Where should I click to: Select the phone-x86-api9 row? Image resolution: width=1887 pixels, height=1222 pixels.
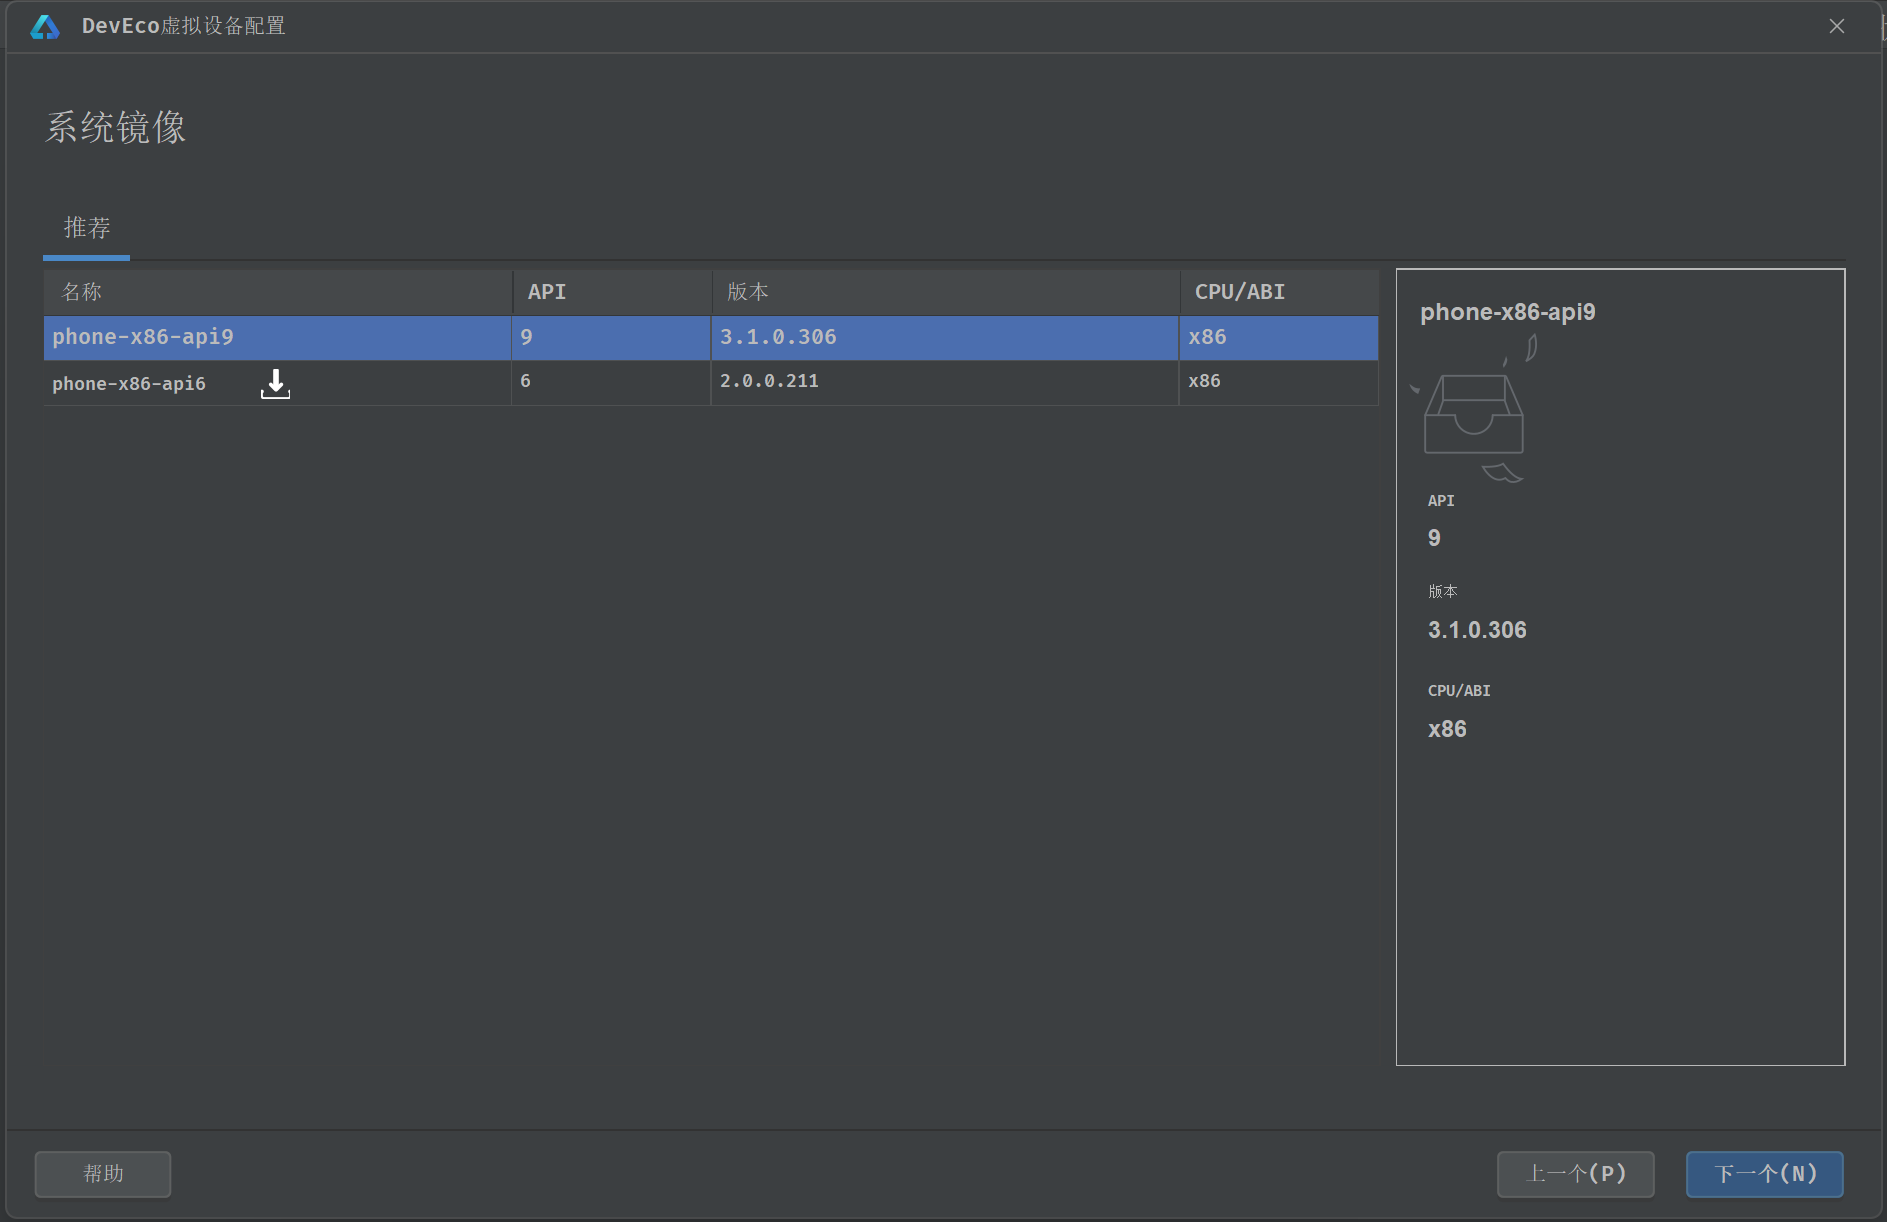(711, 338)
